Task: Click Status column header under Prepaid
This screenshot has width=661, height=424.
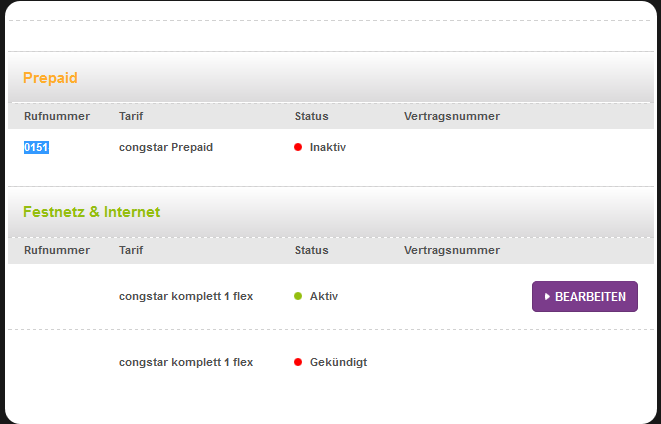Action: (x=312, y=116)
